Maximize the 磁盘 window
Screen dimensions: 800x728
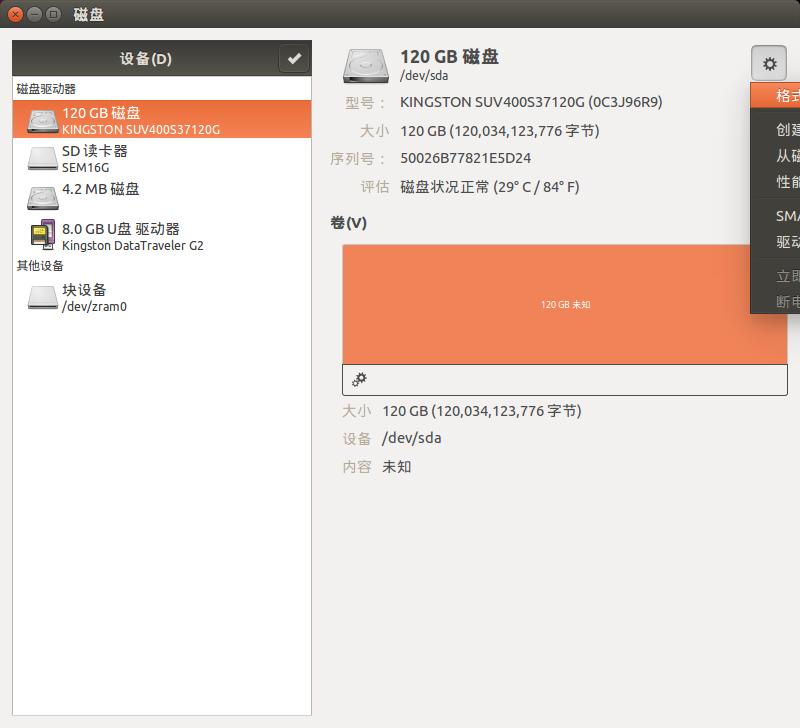point(53,14)
